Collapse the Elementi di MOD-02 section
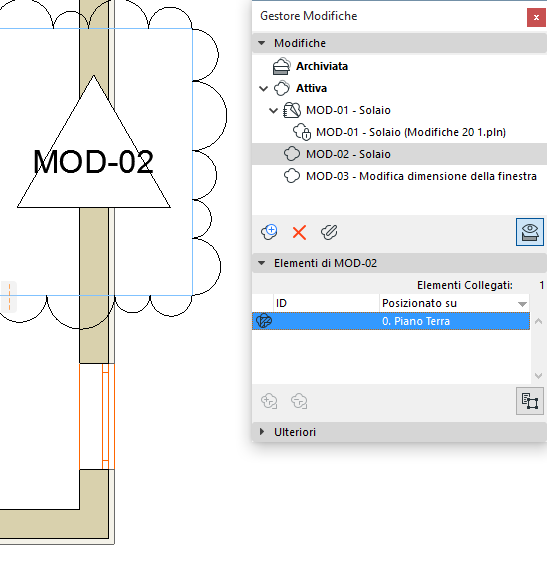Viewport: 547px width, 576px height. 262,263
